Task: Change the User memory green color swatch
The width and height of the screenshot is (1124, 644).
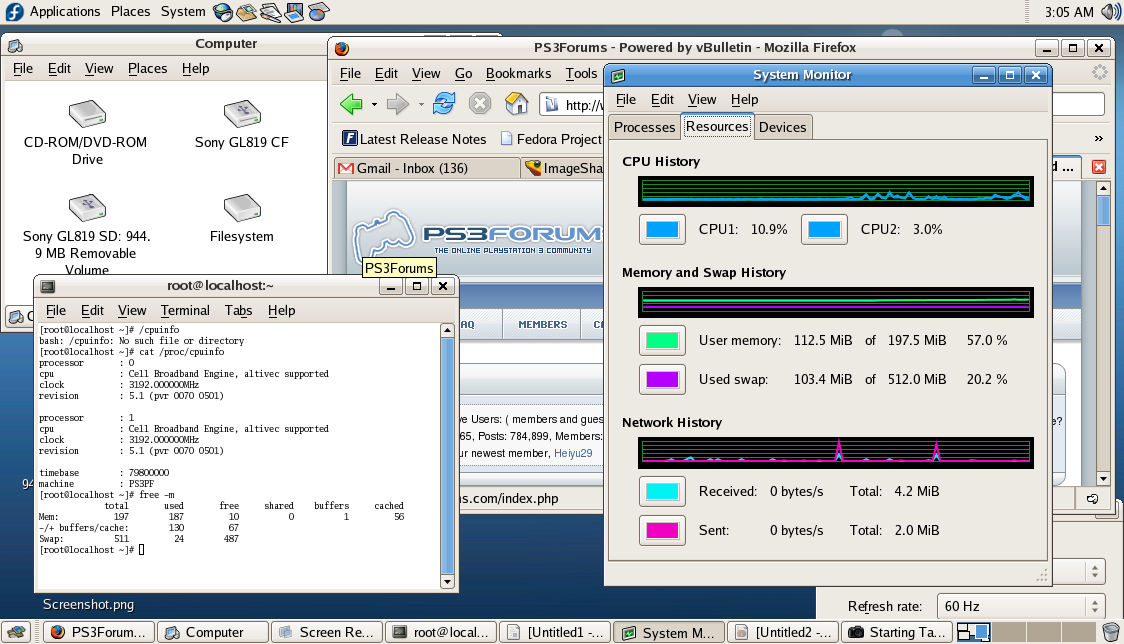Action: coord(662,341)
